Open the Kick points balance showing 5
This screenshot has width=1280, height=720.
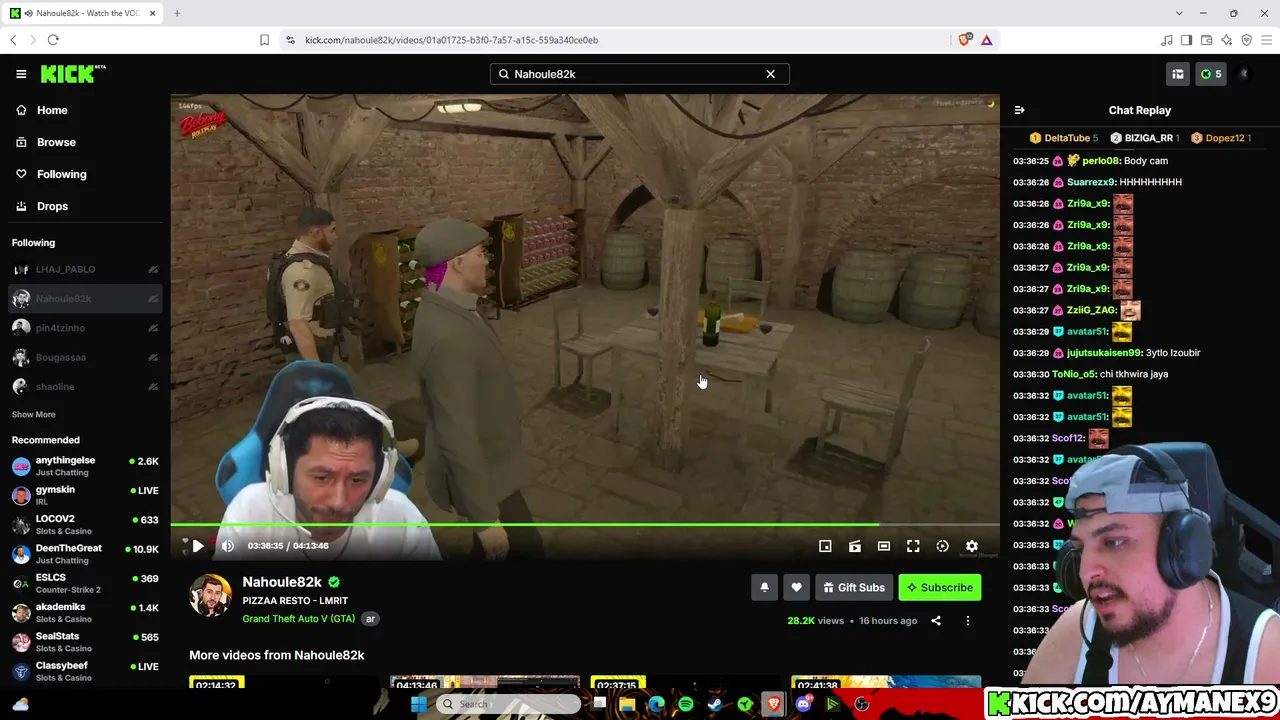click(1211, 74)
